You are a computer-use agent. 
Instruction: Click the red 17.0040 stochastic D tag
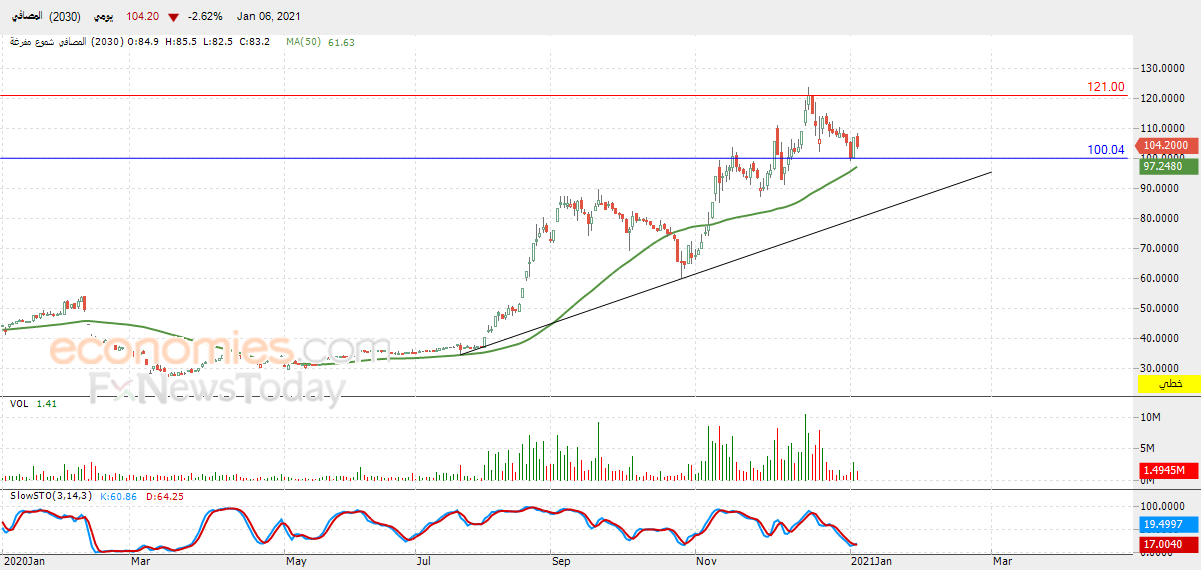[1166, 544]
